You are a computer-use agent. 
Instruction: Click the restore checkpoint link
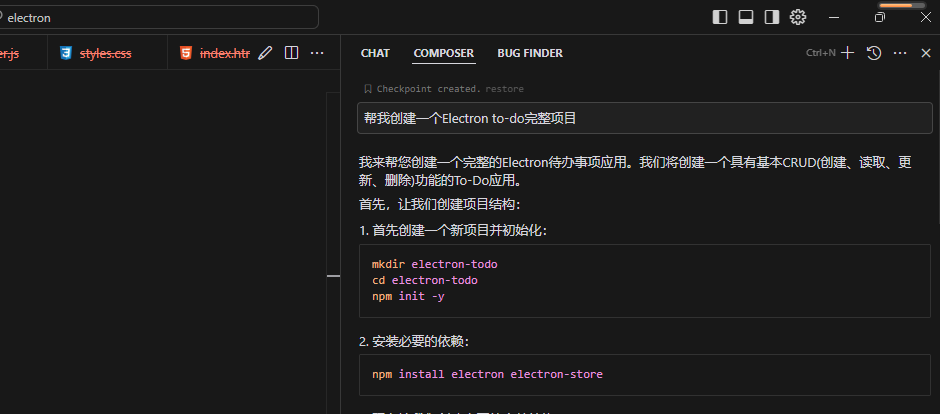tap(504, 89)
